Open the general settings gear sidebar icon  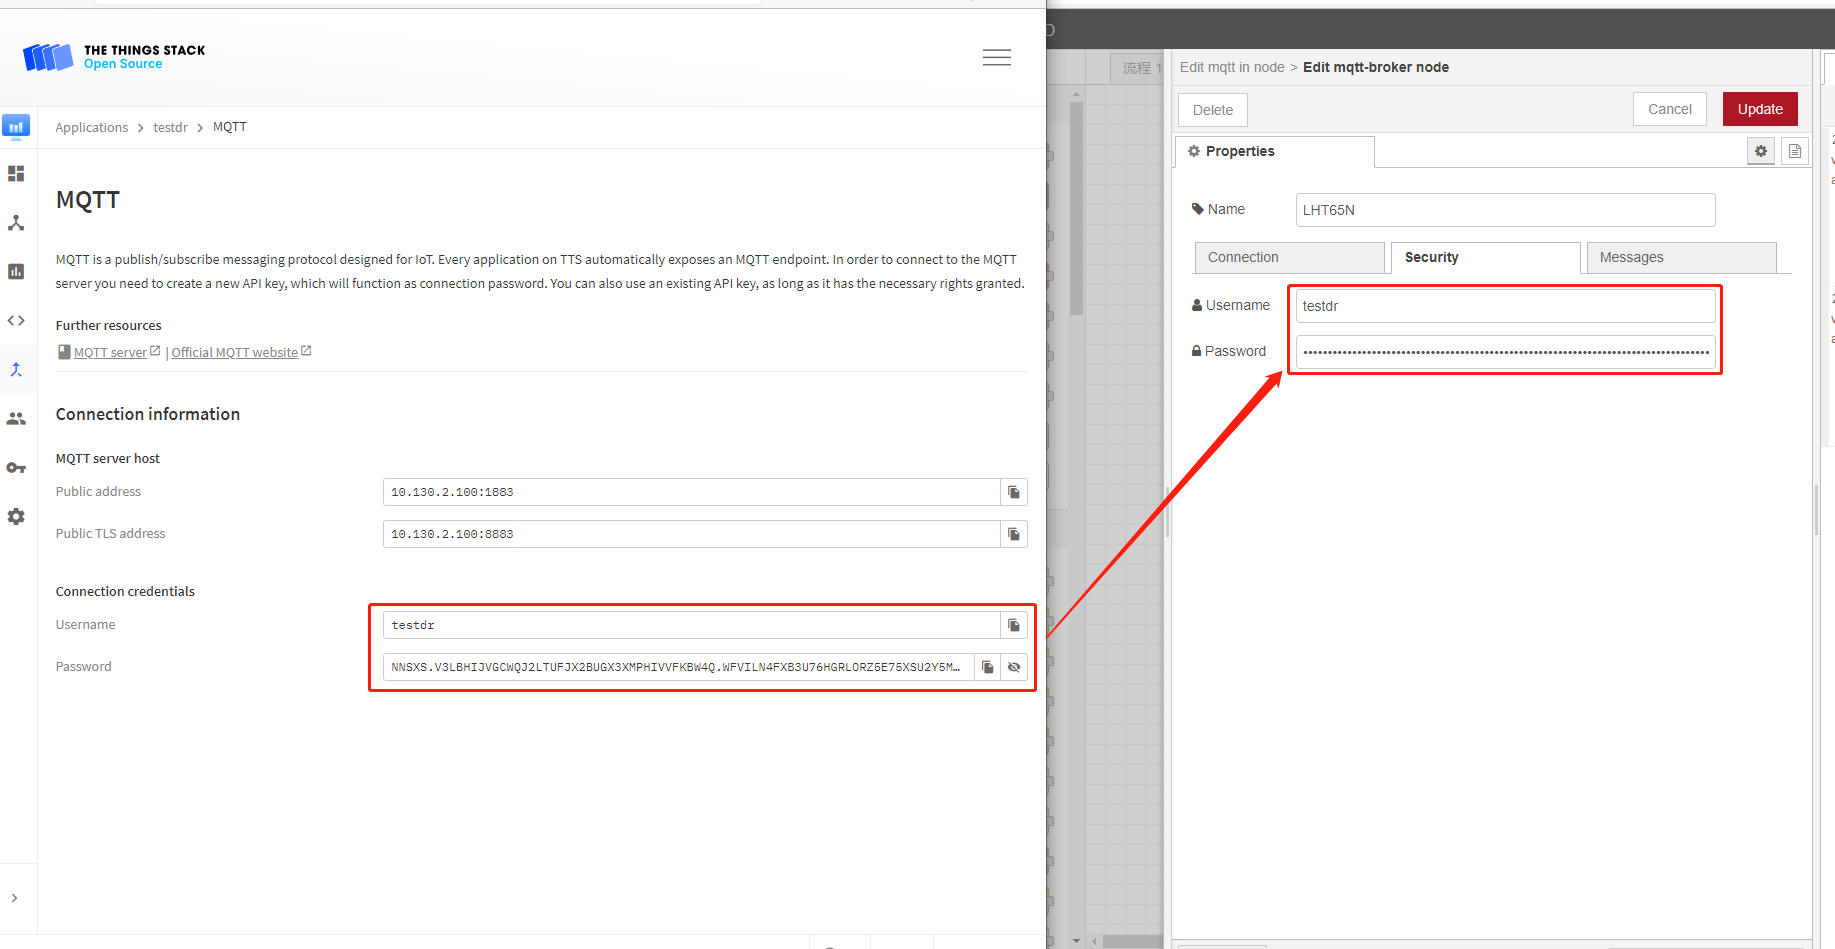click(x=16, y=517)
